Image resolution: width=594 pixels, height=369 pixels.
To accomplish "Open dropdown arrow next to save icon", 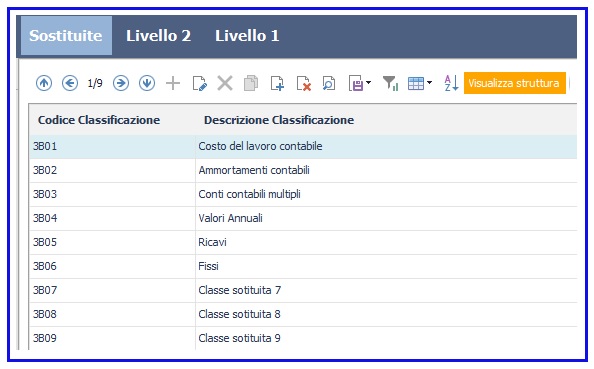I will 368,82.
